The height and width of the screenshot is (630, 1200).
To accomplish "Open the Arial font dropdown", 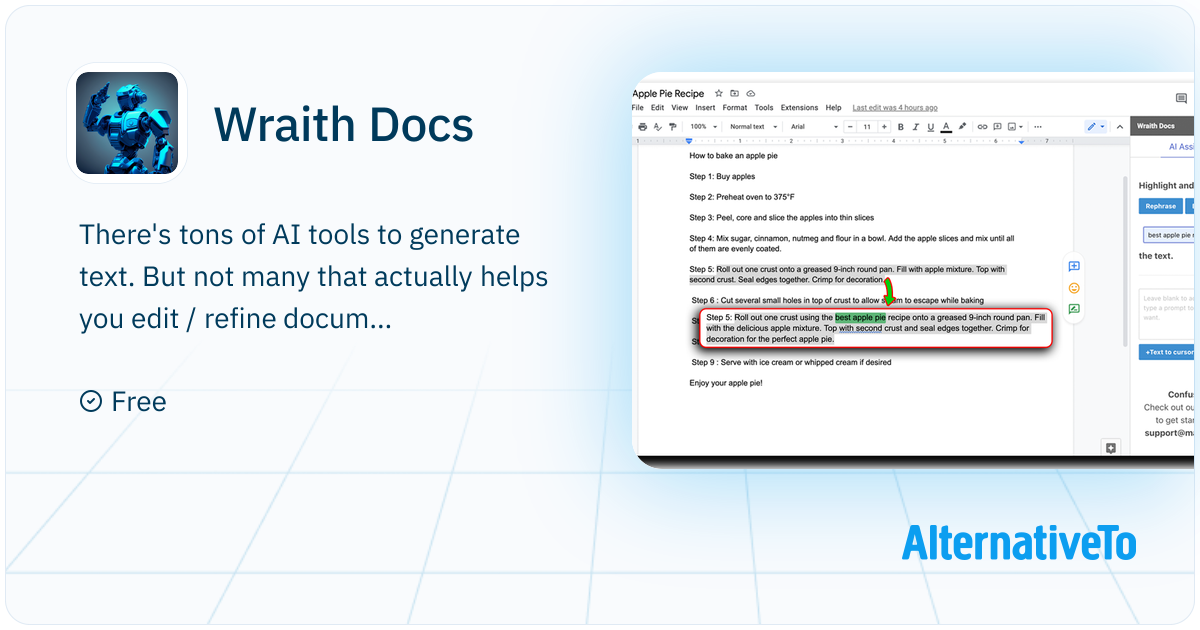I will coord(814,127).
